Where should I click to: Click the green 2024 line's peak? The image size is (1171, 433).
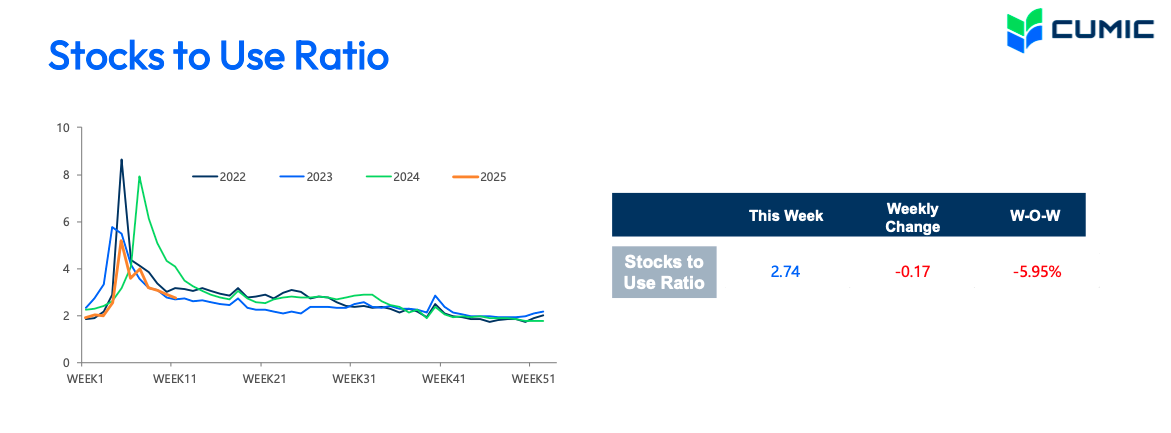139,177
